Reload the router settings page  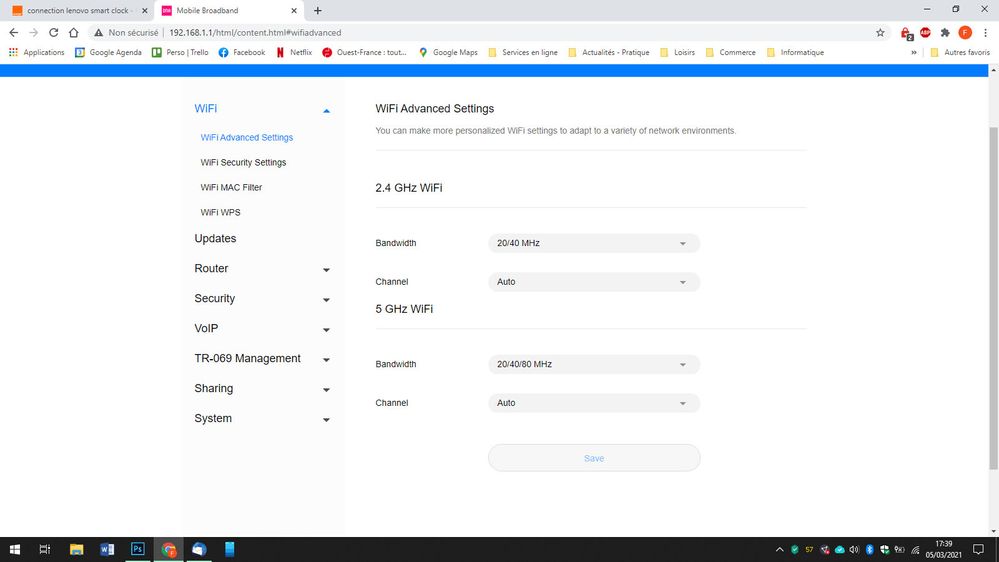[x=53, y=32]
